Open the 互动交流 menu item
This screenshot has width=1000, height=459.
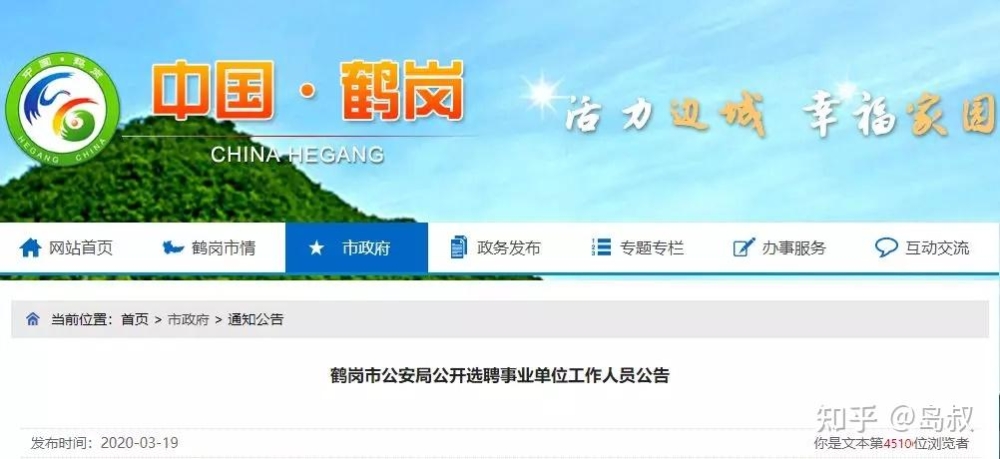[x=922, y=248]
